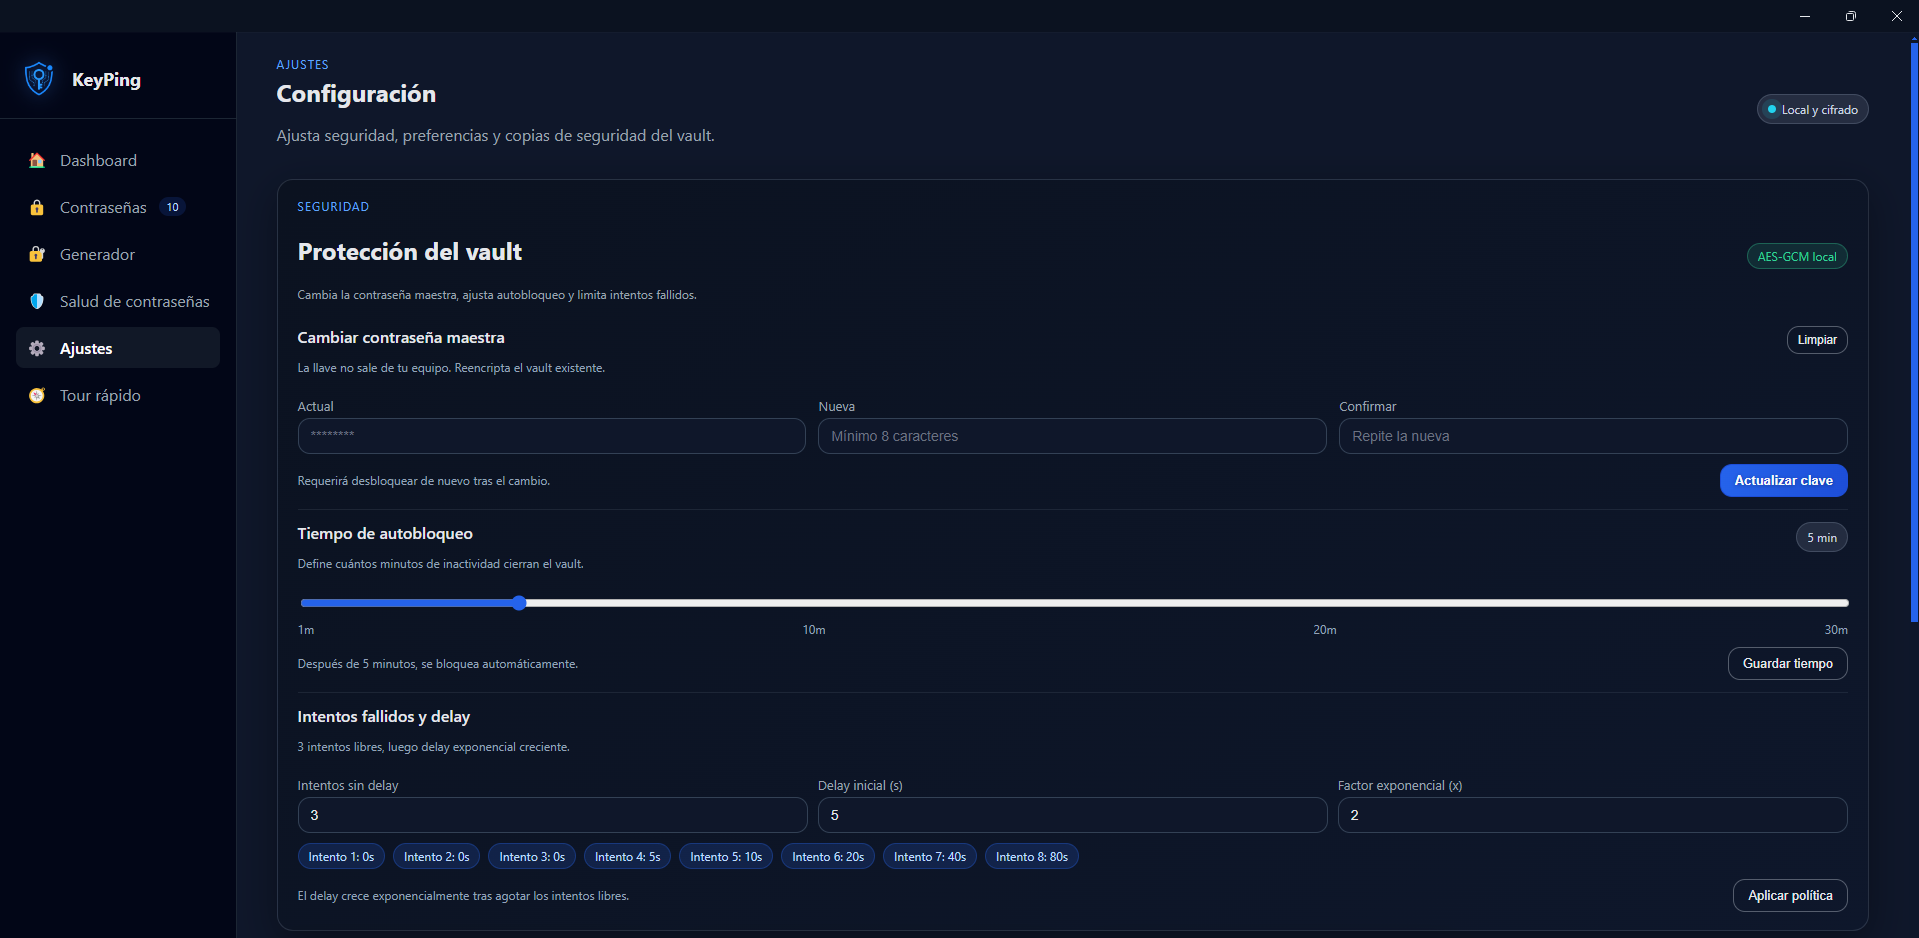Click the Limpiar button
This screenshot has height=938, width=1919.
pos(1816,340)
